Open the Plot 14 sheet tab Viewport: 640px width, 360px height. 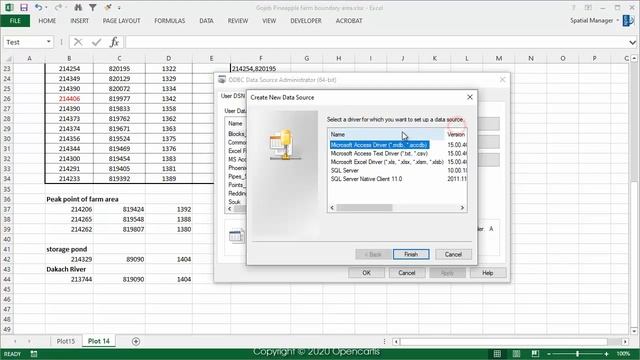point(99,341)
